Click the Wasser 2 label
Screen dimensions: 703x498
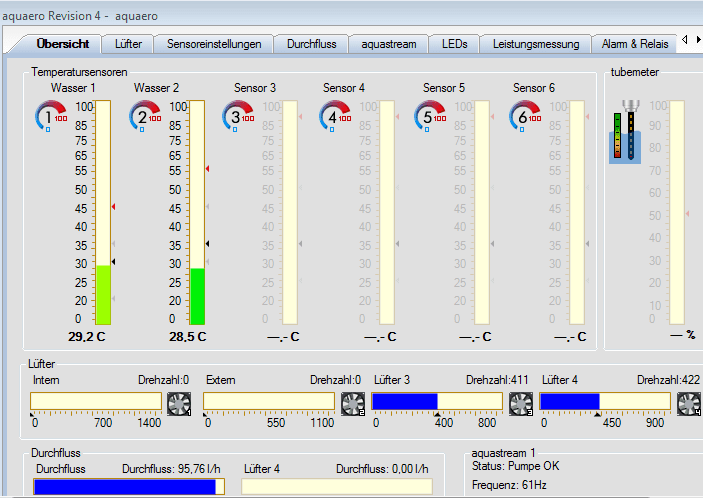point(156,88)
